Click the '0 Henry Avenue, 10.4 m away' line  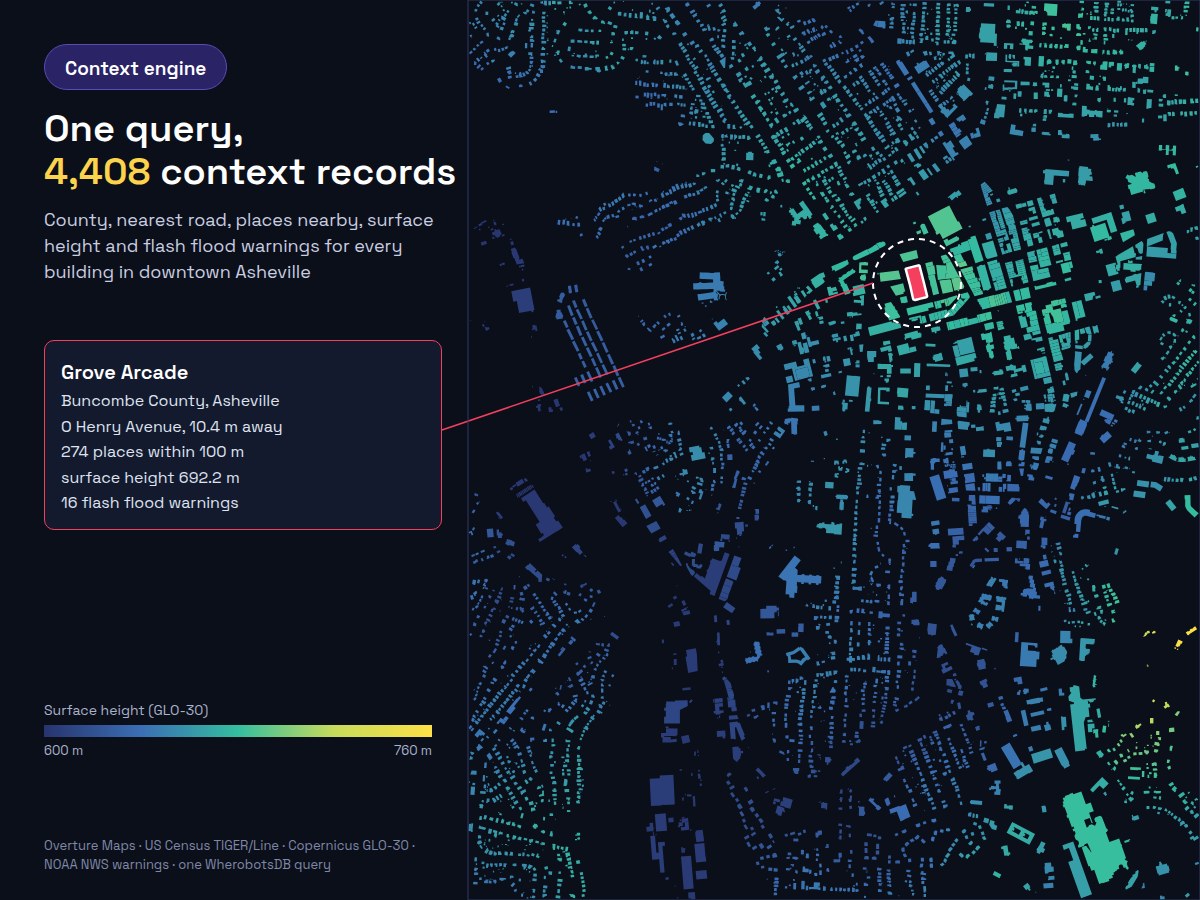(171, 427)
